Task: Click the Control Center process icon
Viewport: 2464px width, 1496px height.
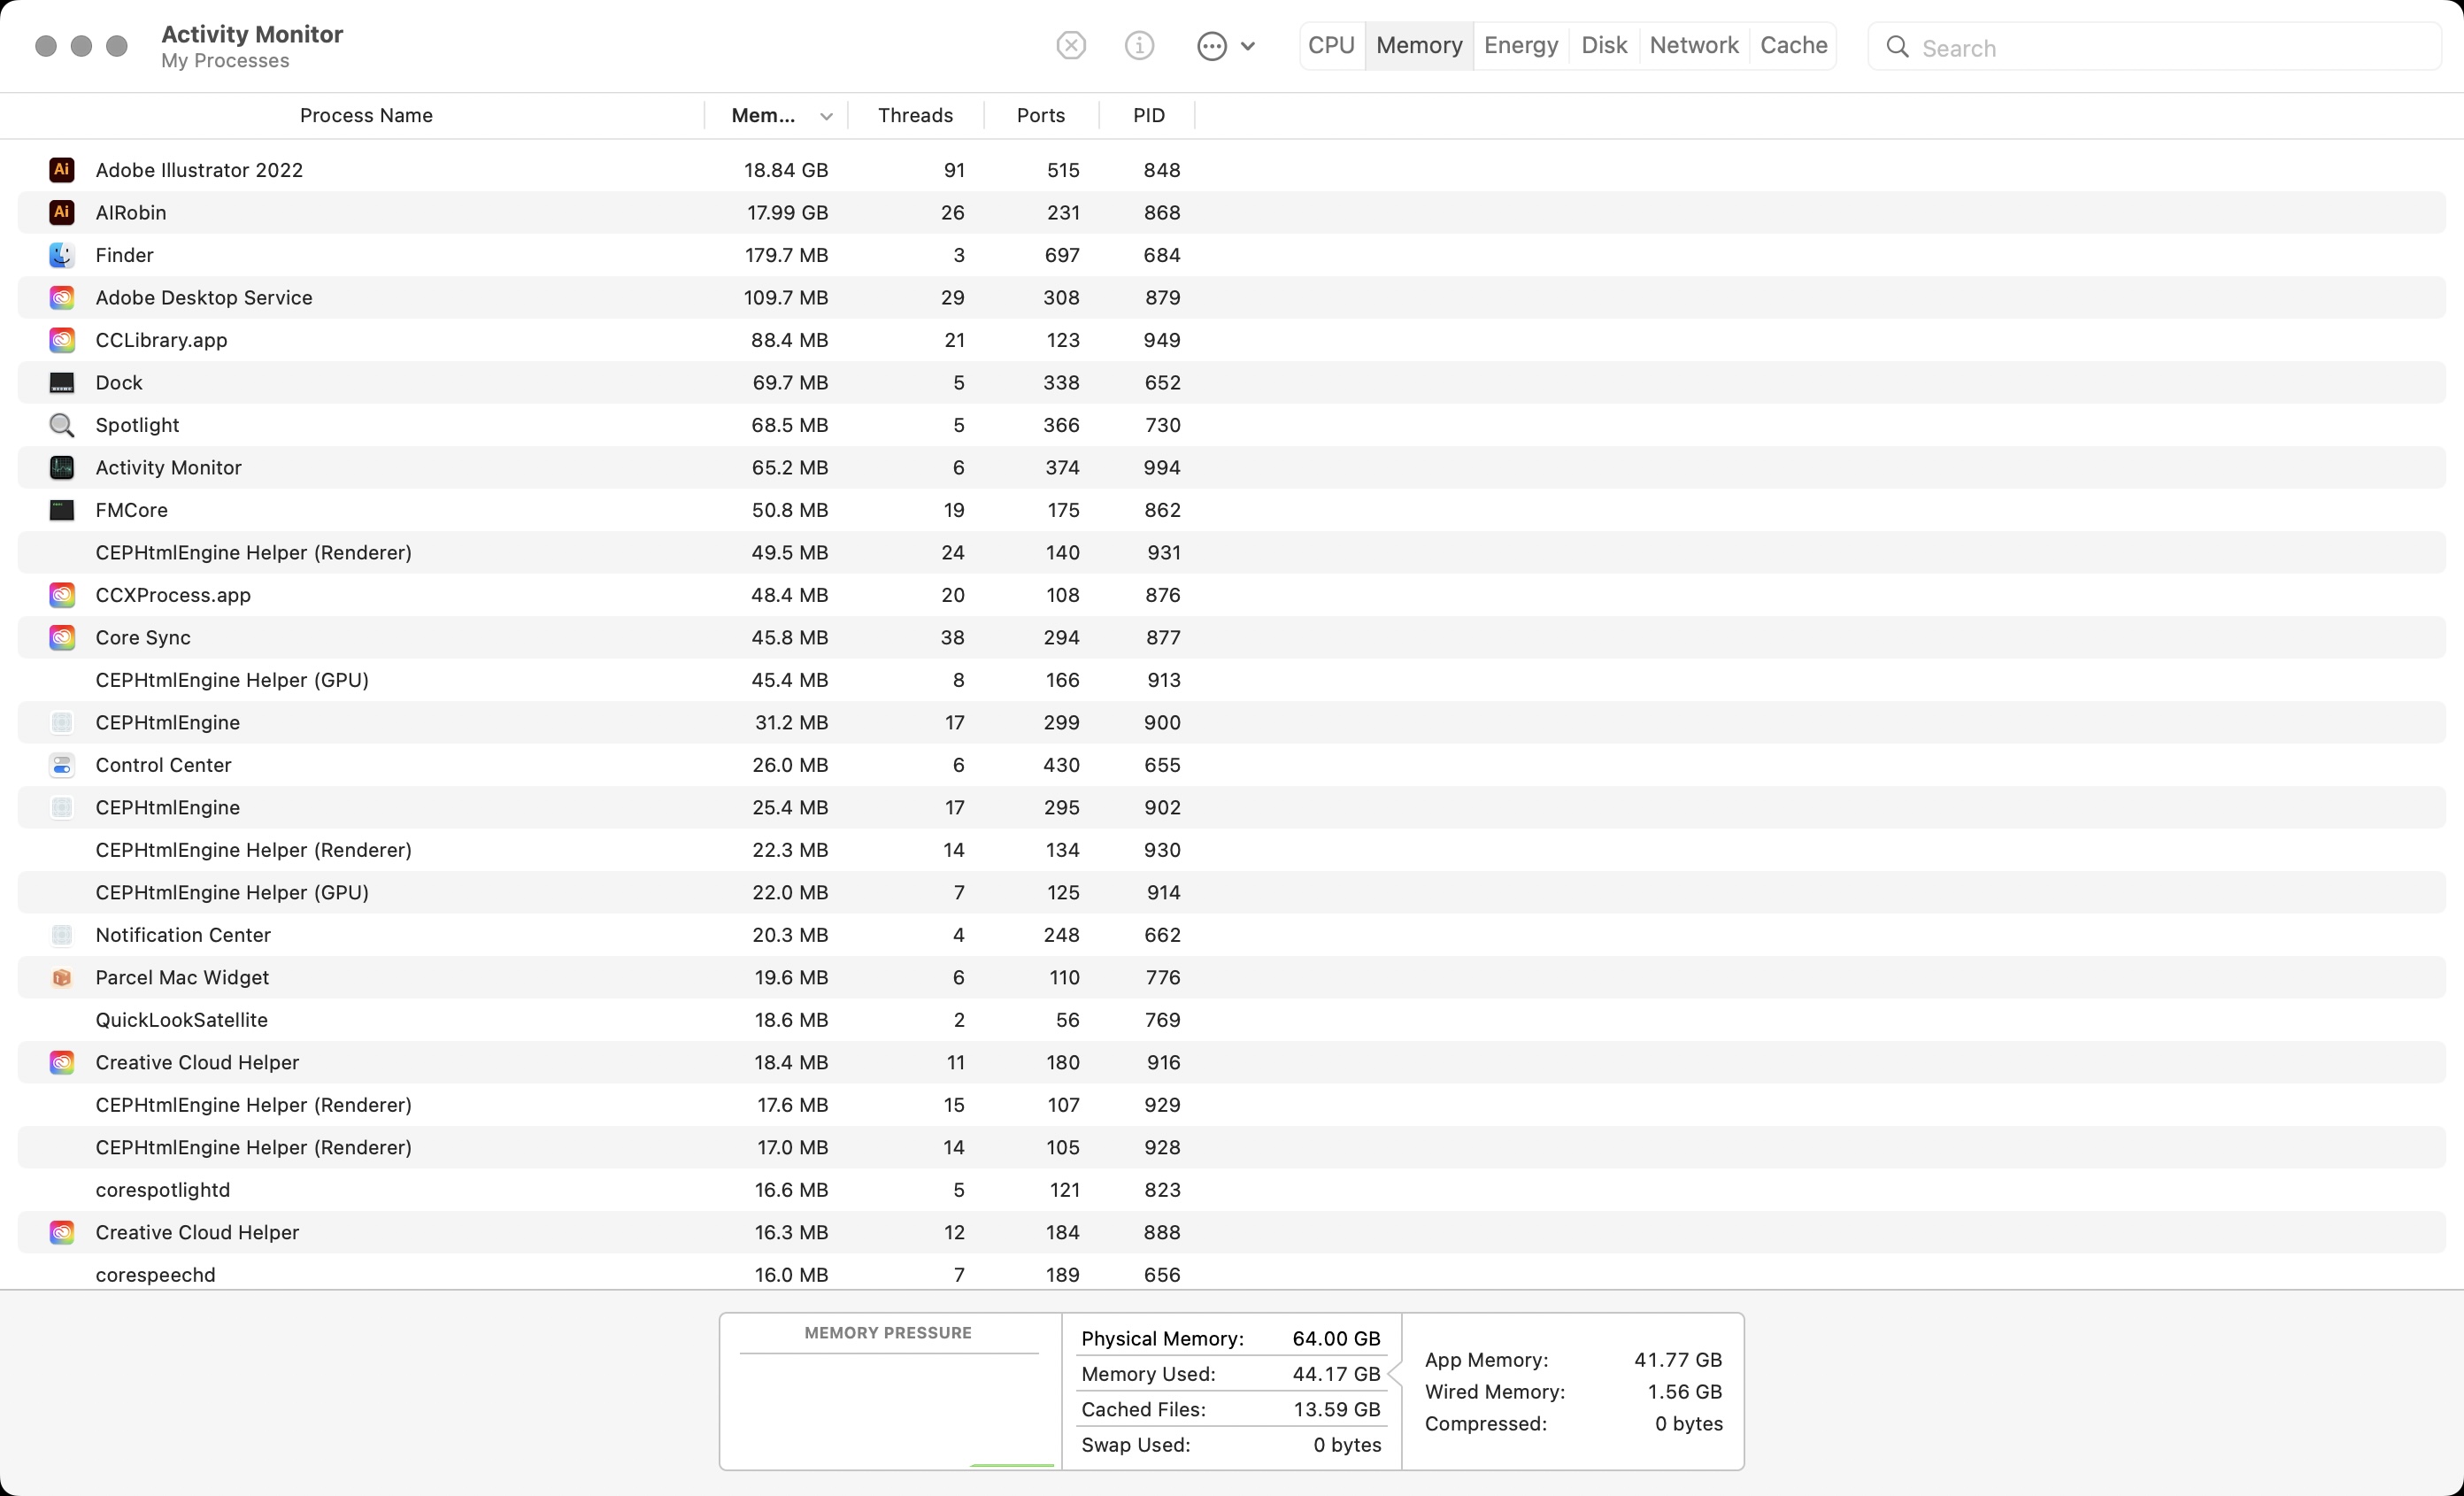Action: [62, 765]
